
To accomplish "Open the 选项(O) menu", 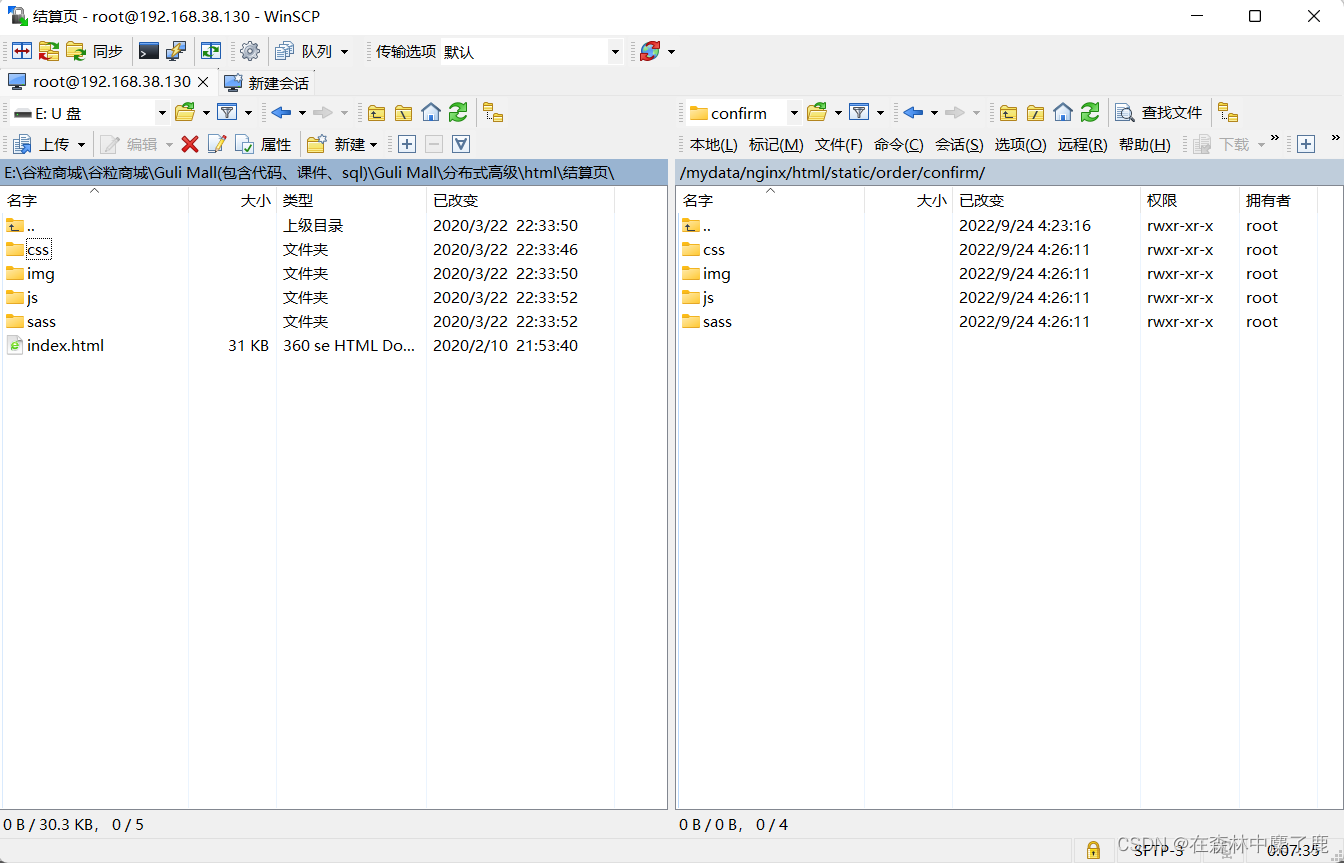I will tap(1020, 145).
